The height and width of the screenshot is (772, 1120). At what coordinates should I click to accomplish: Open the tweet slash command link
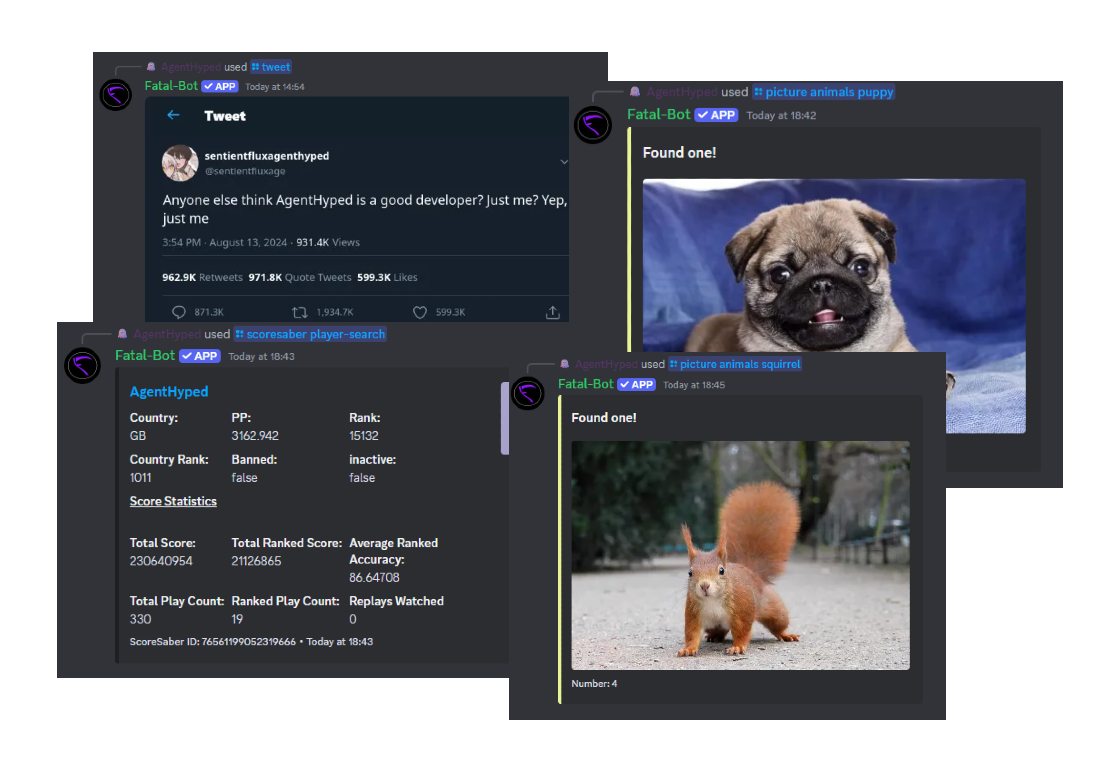tap(271, 66)
